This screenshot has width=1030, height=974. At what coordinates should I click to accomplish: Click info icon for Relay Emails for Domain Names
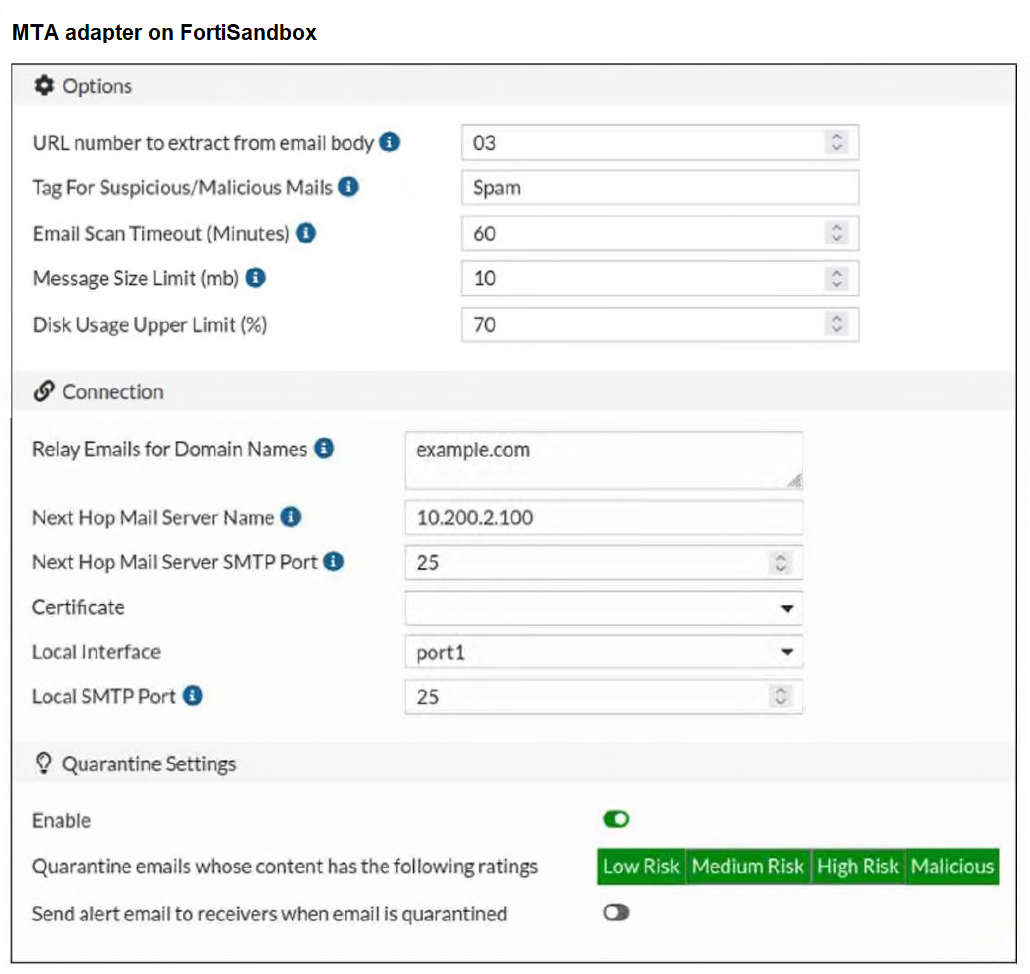[x=324, y=449]
